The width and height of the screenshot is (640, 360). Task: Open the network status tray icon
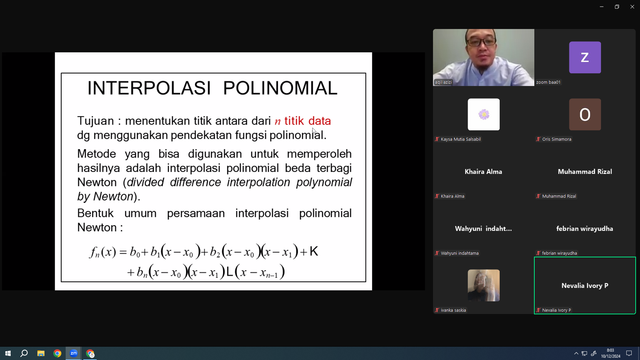584,353
